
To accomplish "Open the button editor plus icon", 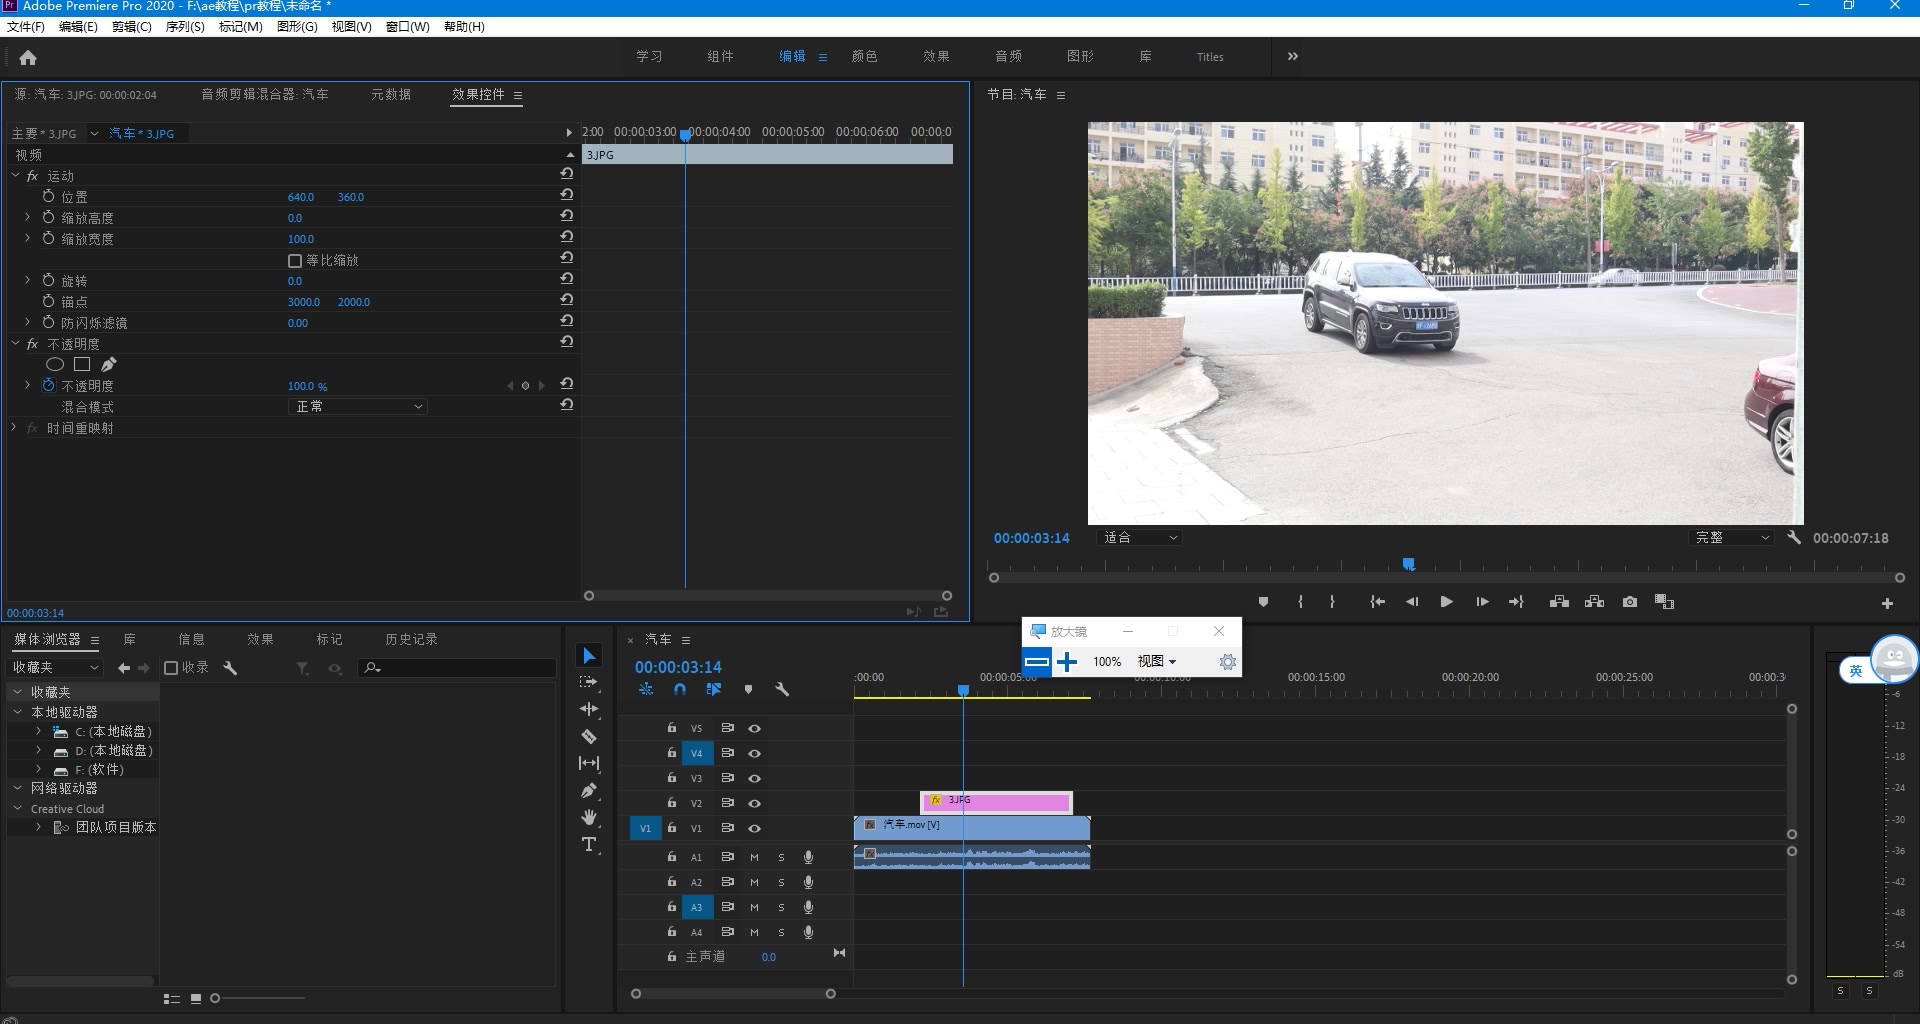I will [1887, 603].
